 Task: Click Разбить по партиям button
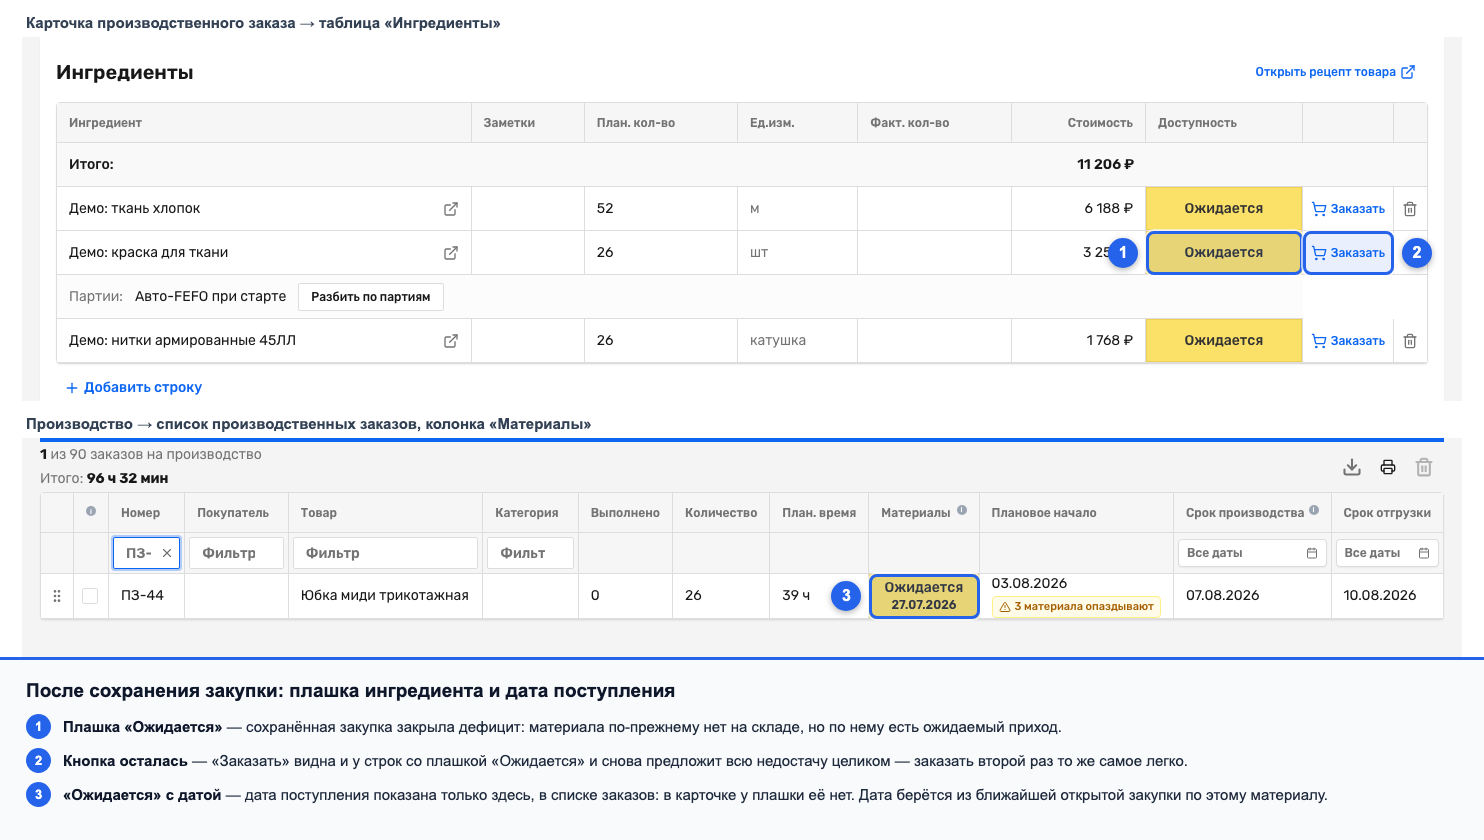tap(371, 297)
